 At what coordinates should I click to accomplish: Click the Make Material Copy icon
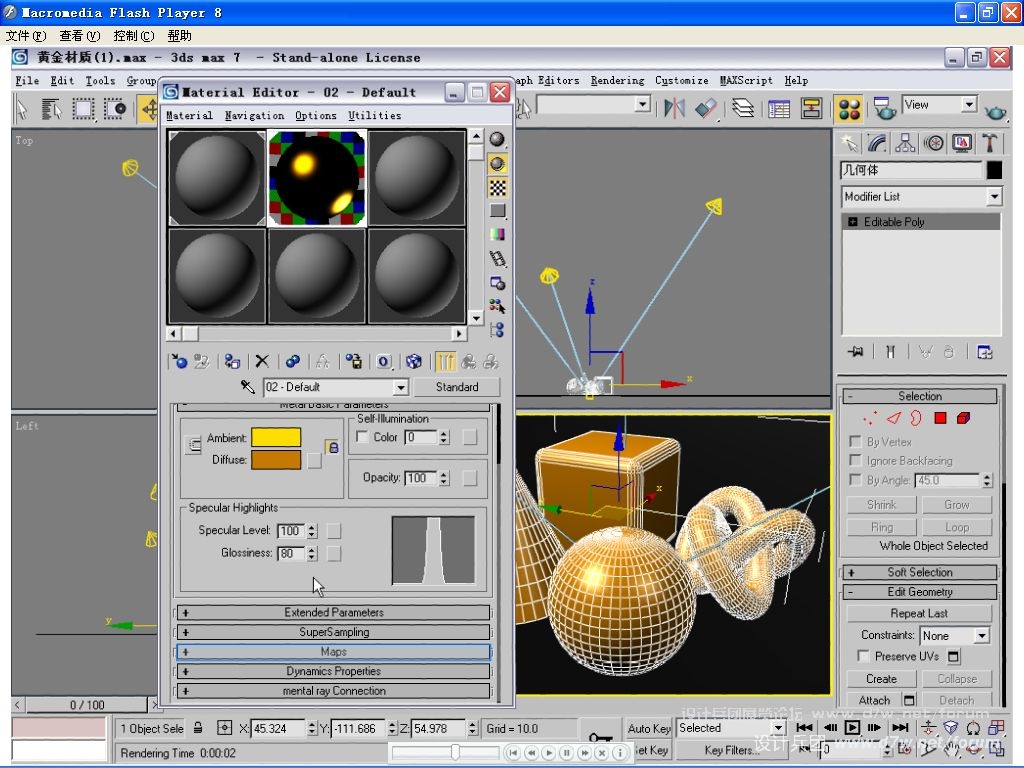click(293, 361)
